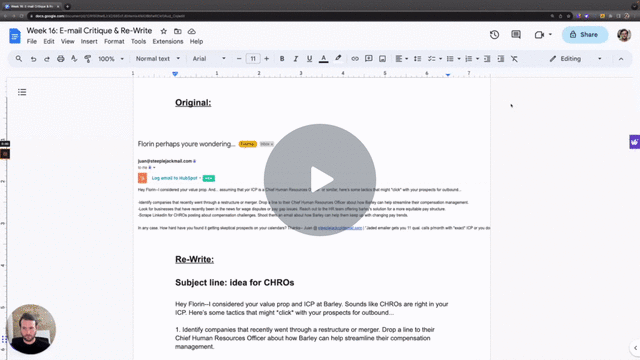Viewport: 640px width, 360px height.
Task: Open the File menu
Action: point(31,42)
